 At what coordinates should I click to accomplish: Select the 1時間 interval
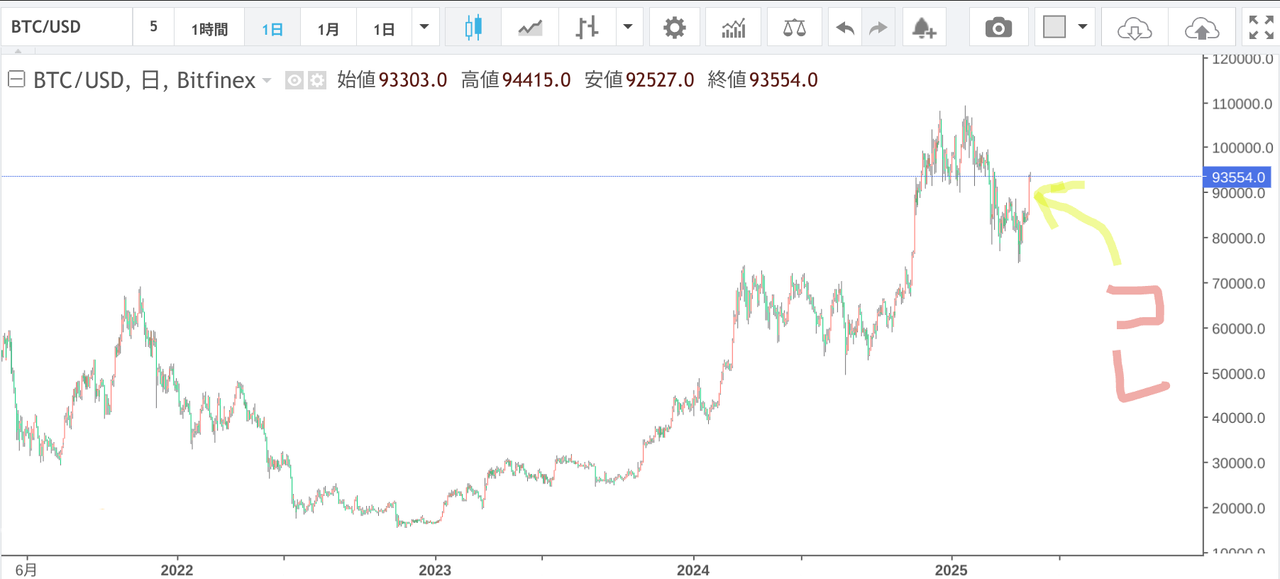tap(209, 29)
